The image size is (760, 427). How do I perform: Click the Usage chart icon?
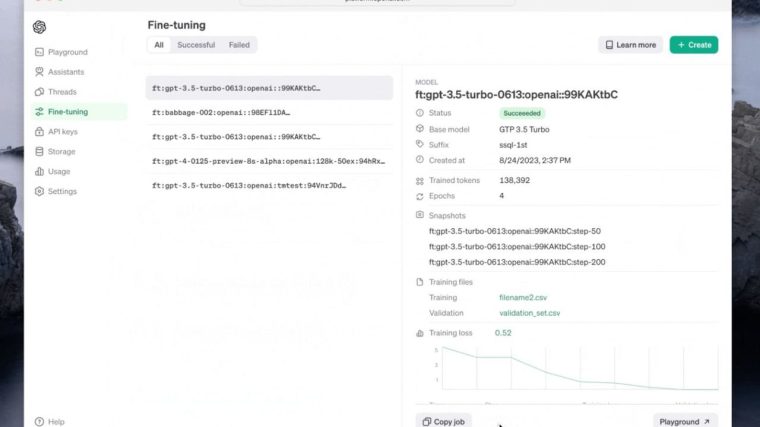pyautogui.click(x=39, y=171)
